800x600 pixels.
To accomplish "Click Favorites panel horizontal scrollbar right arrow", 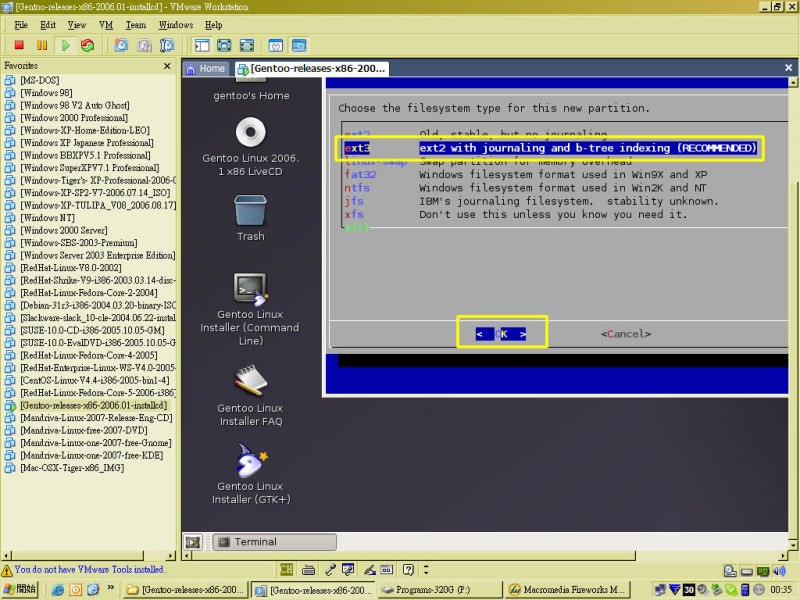I will 171,555.
